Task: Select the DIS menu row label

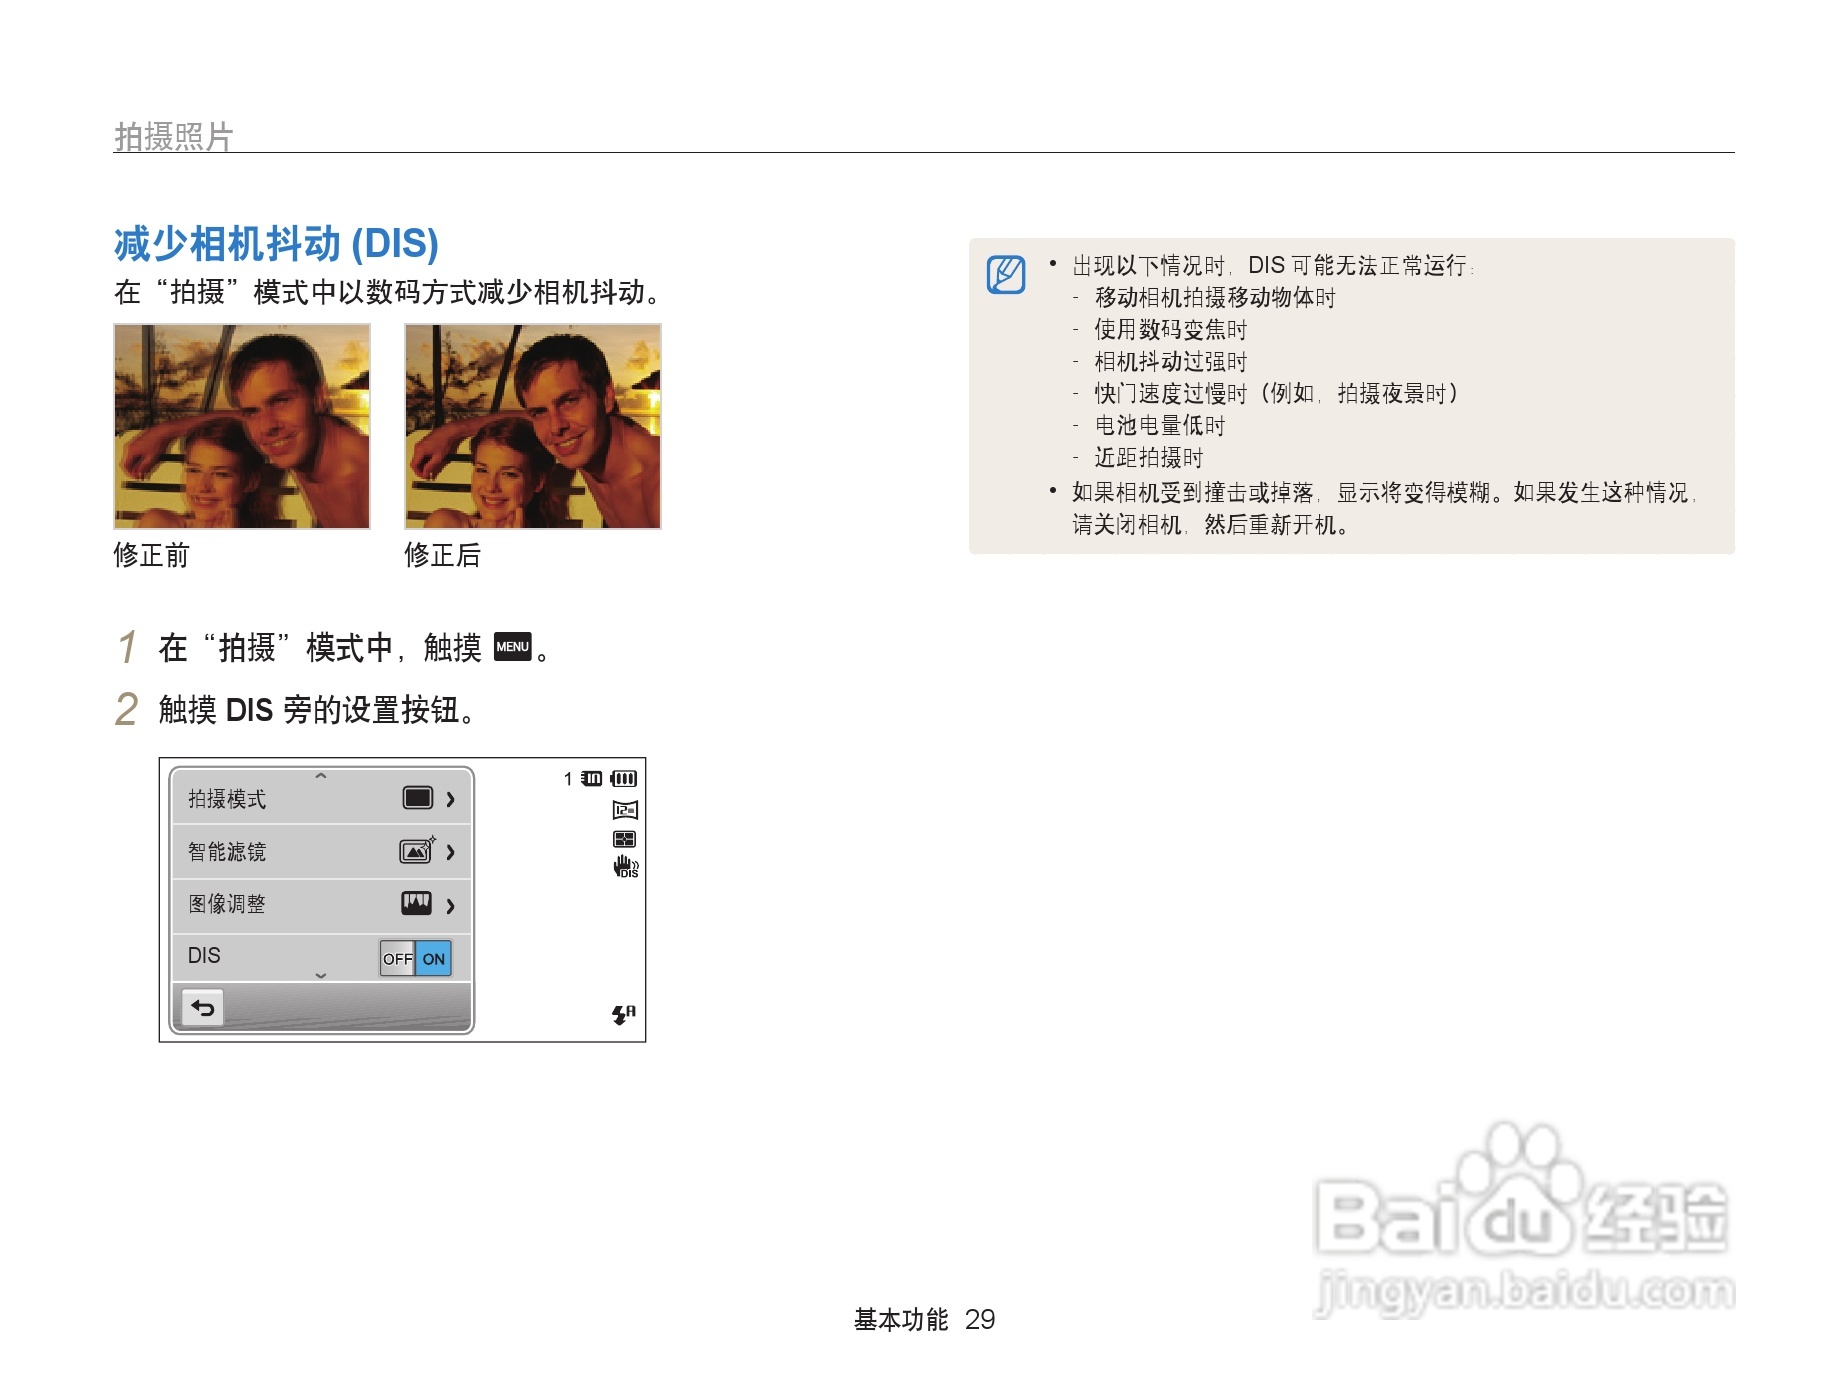Action: coord(204,955)
